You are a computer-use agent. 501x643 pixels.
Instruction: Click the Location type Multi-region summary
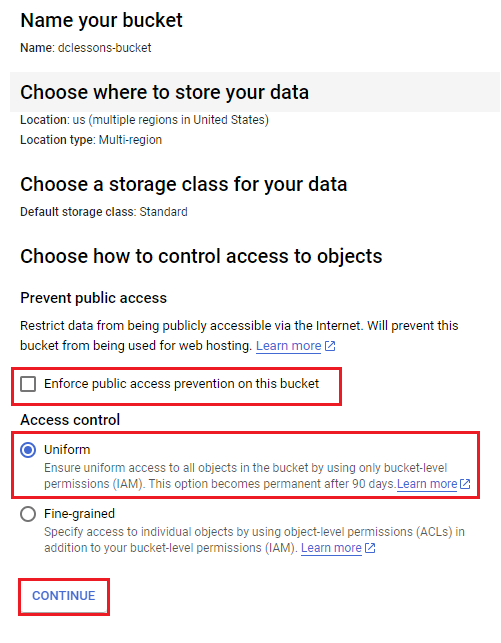[x=91, y=140]
